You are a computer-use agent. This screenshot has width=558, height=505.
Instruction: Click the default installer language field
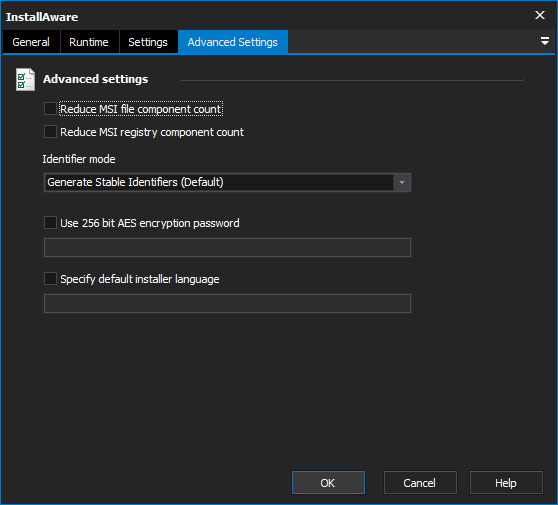[x=227, y=304]
